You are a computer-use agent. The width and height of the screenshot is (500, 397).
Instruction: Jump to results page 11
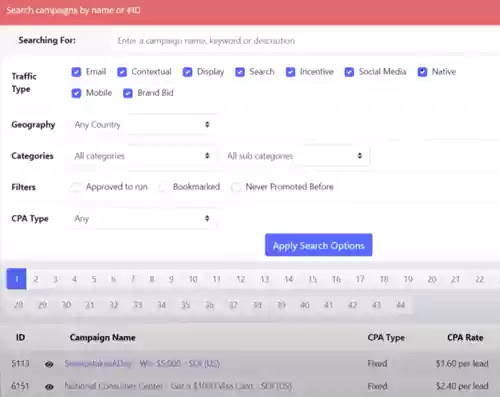point(217,279)
